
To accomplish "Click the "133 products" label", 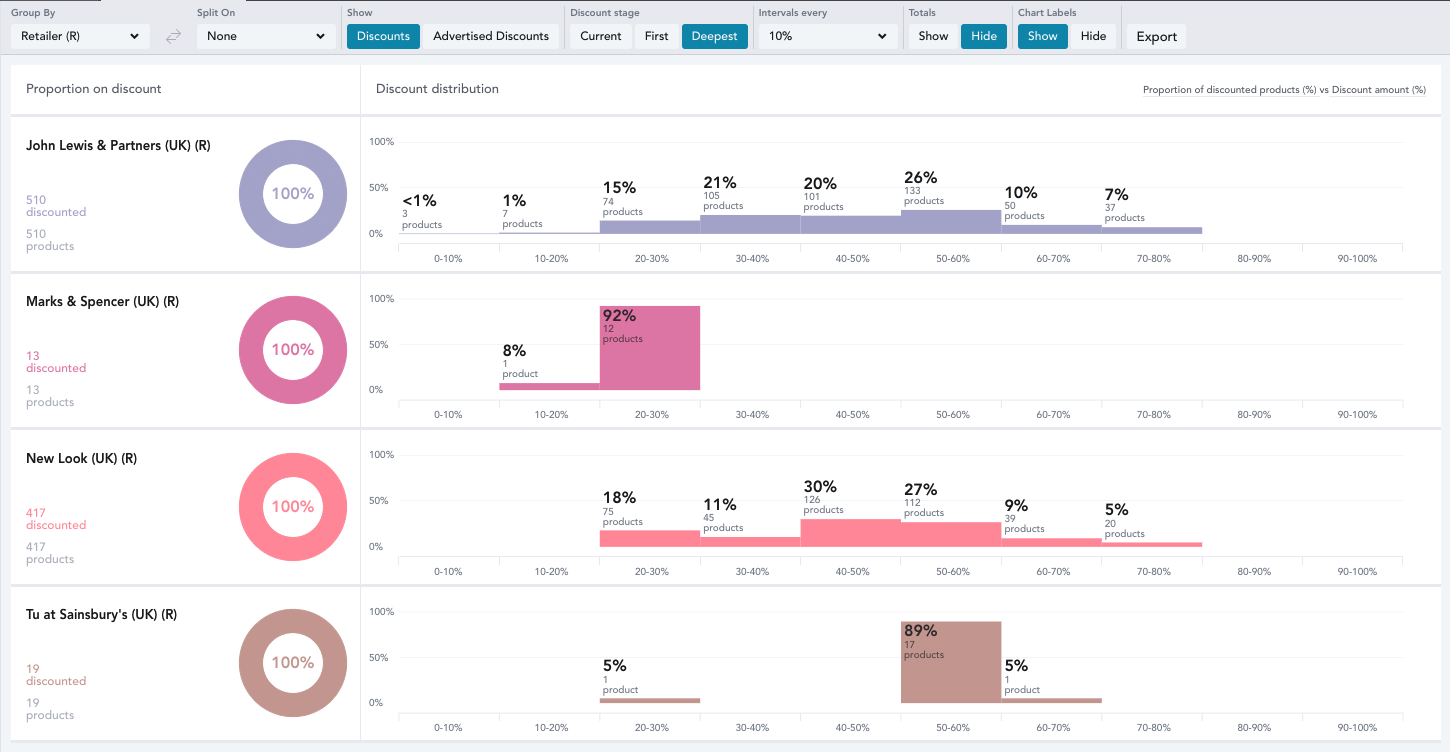I will (923, 196).
